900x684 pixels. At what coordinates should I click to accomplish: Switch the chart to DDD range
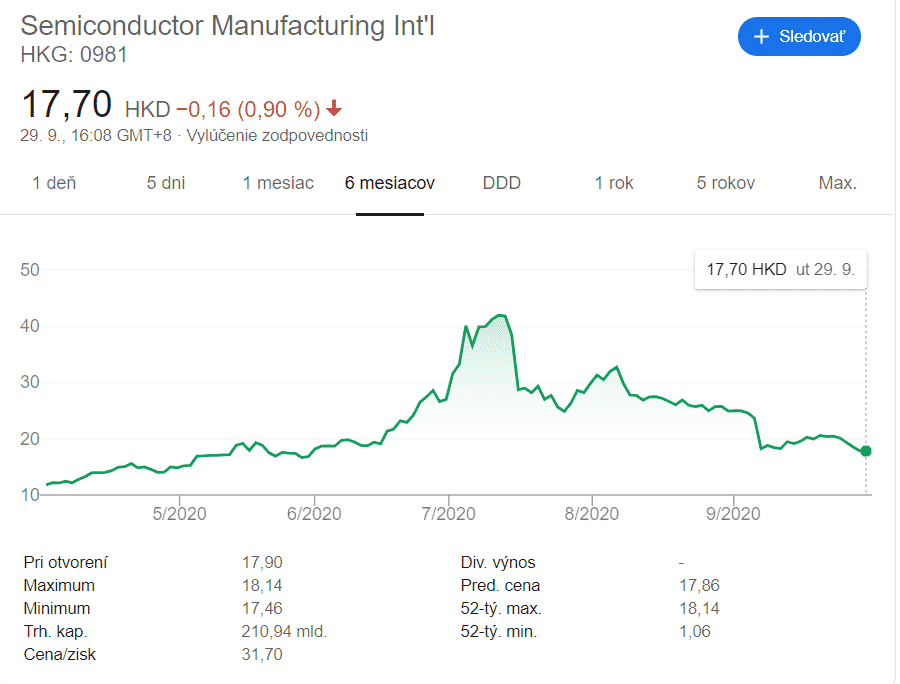click(x=502, y=183)
